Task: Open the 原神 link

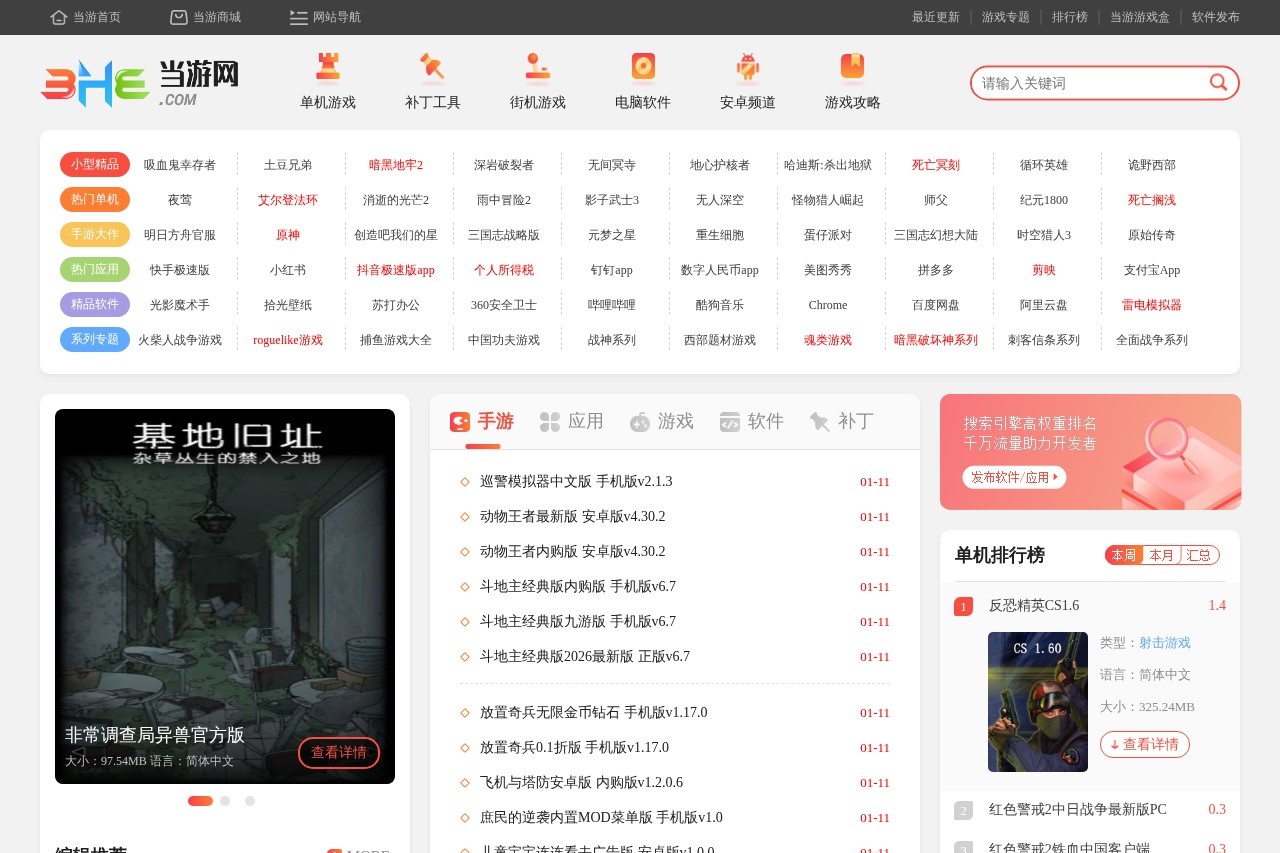Action: (288, 235)
